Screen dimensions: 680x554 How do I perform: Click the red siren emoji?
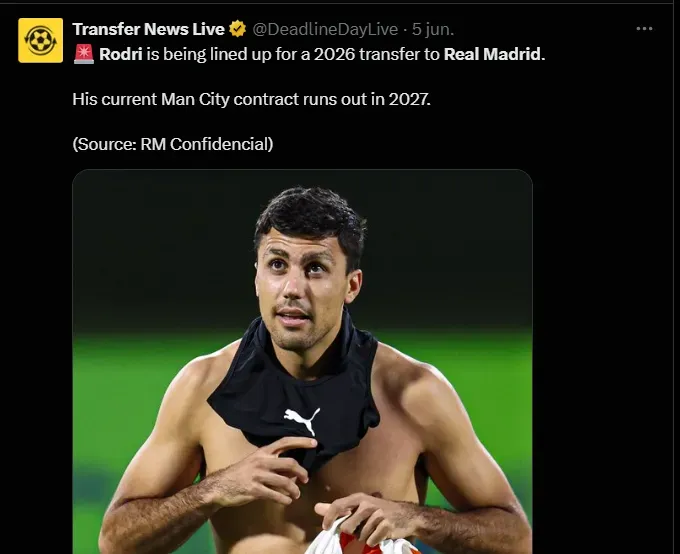click(x=83, y=53)
